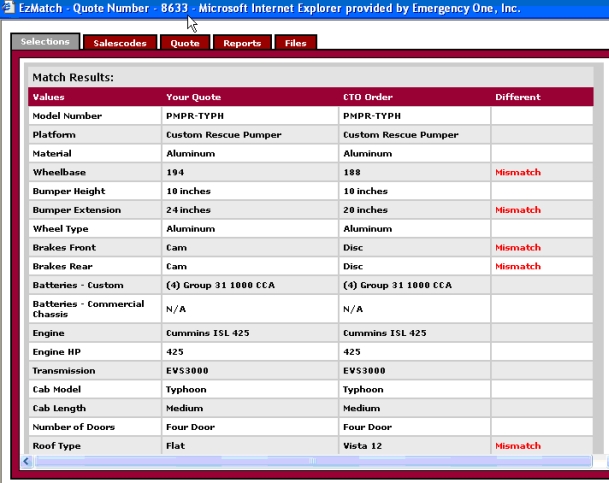Click the Engine HP row label
This screenshot has height=483, width=609.
(x=57, y=352)
